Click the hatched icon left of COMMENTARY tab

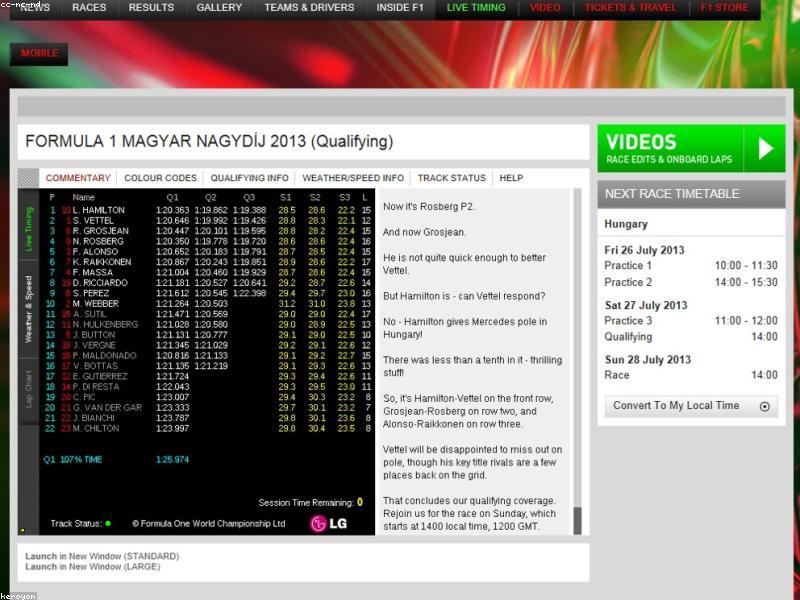[28, 178]
